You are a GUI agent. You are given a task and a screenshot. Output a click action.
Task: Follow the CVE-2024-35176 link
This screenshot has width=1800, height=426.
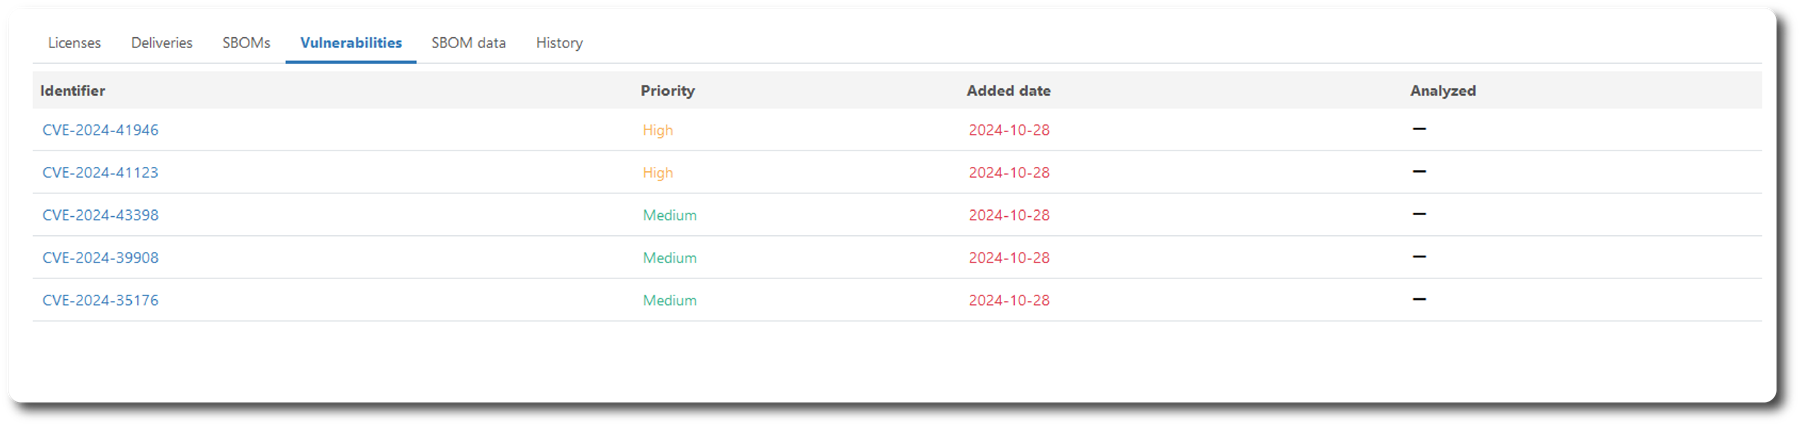(x=100, y=300)
